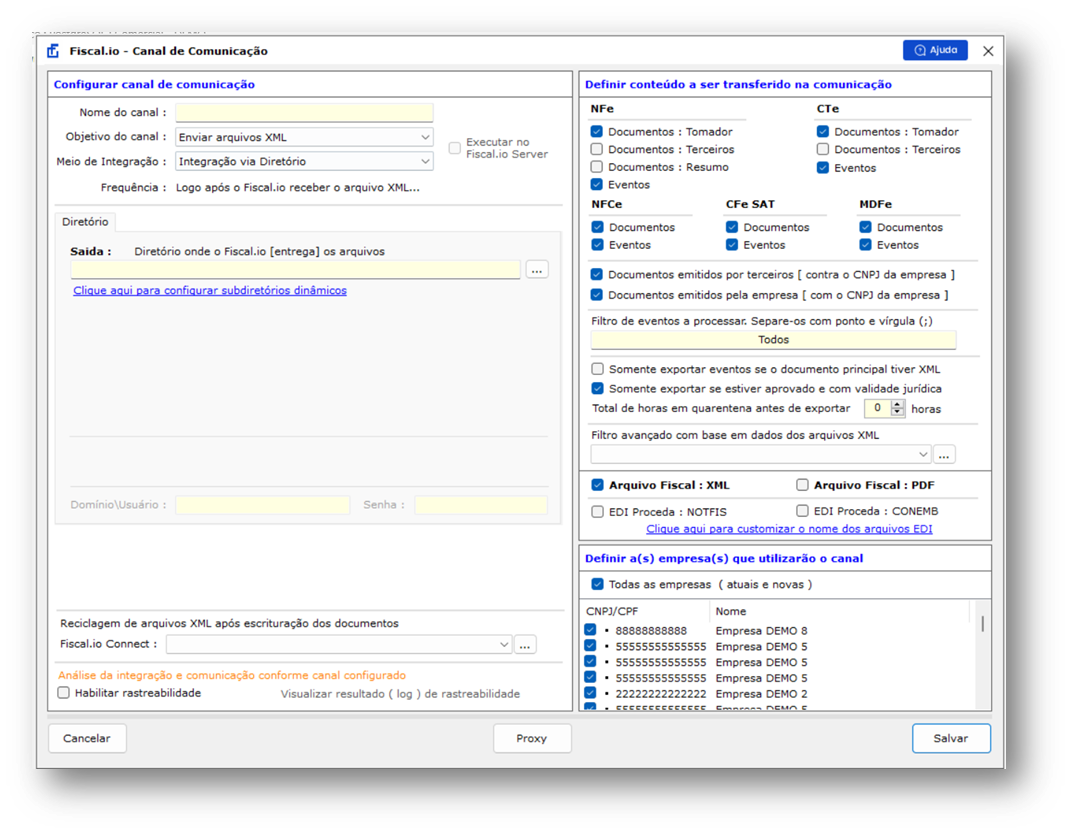
Task: Open the Meio de Integração dropdown
Action: [304, 162]
